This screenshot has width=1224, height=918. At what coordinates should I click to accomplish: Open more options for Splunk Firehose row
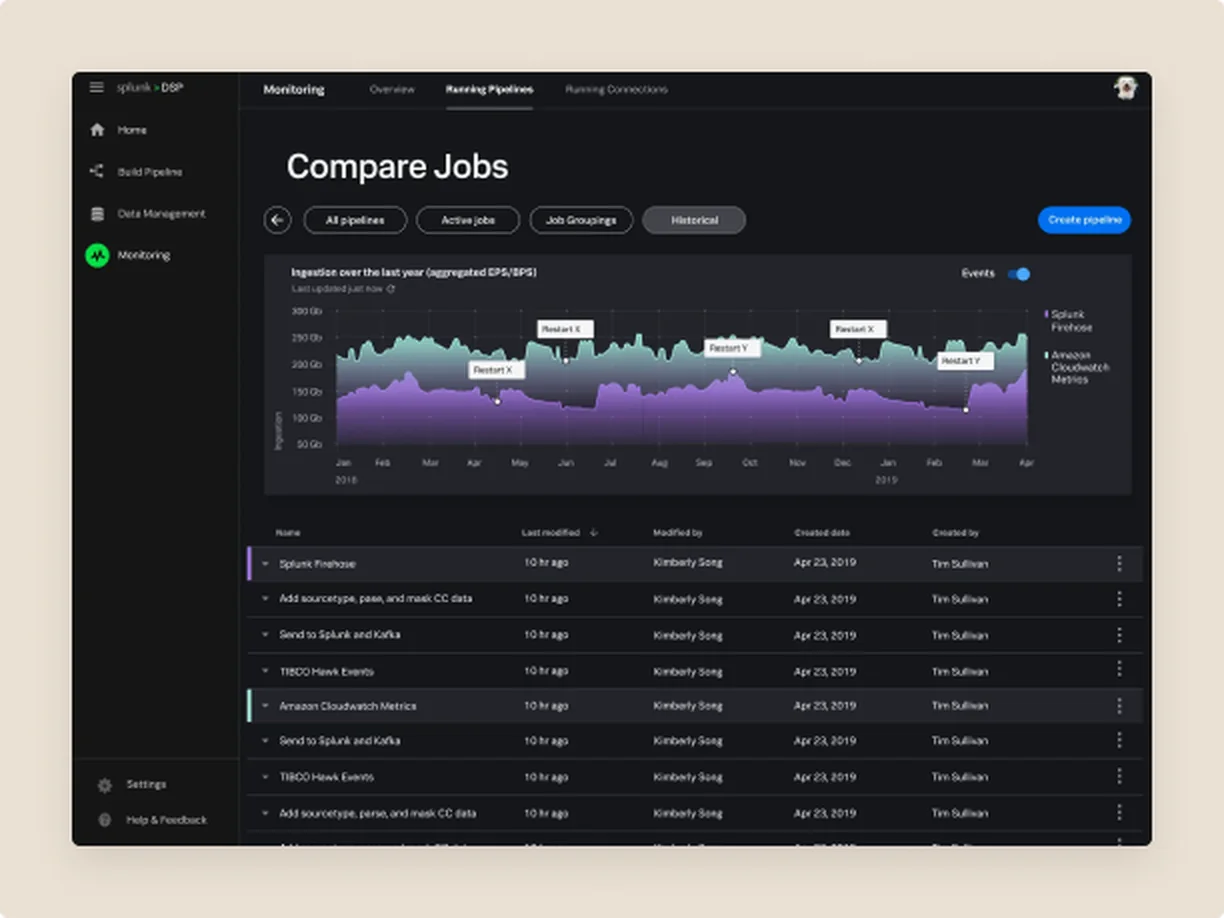[x=1119, y=564]
